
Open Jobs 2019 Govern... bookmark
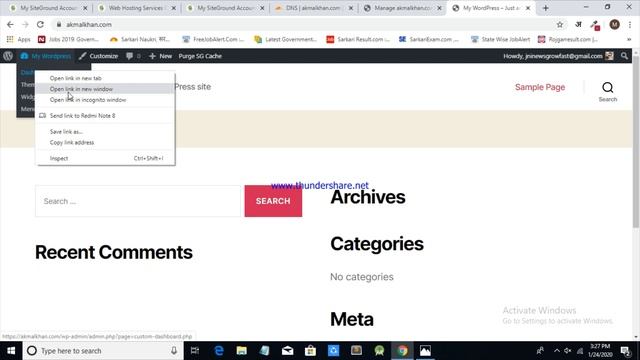69,39
